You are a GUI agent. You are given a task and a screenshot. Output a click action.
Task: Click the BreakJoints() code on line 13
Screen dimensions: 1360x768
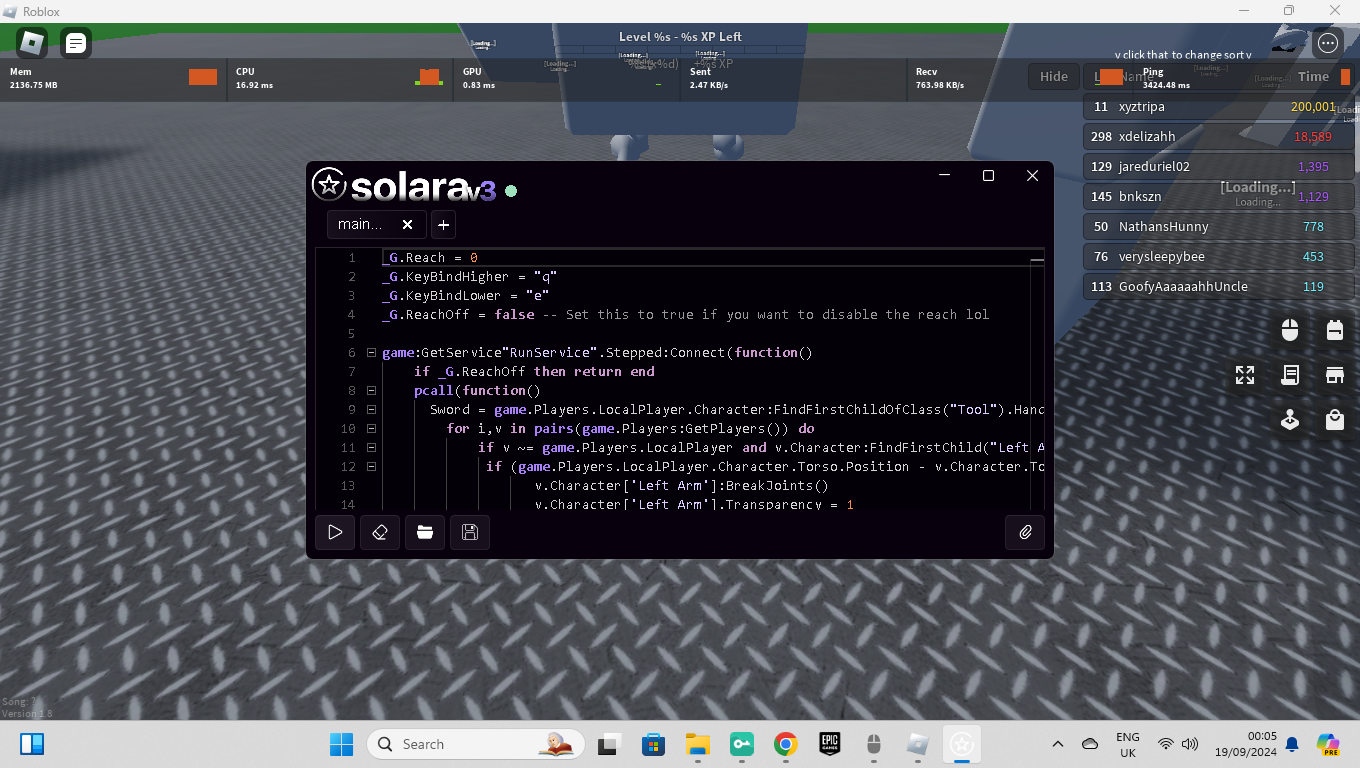click(682, 486)
